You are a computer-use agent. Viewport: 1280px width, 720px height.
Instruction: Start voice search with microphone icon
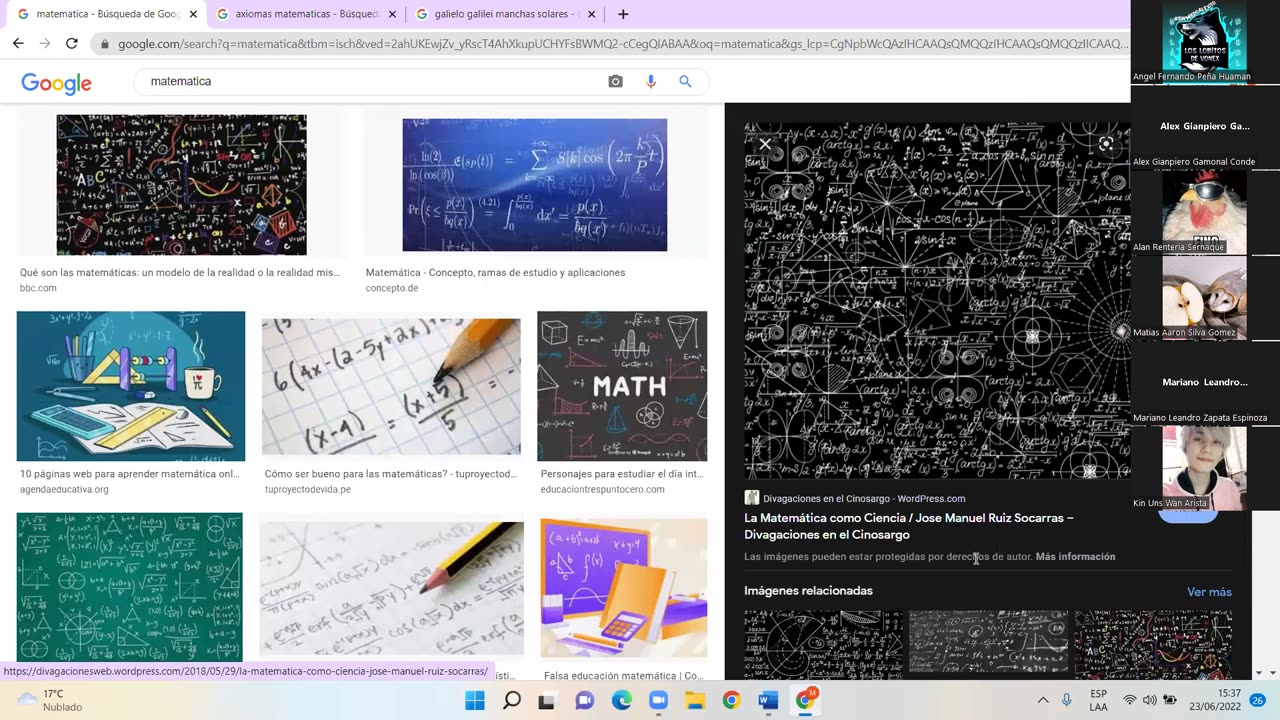tap(651, 81)
